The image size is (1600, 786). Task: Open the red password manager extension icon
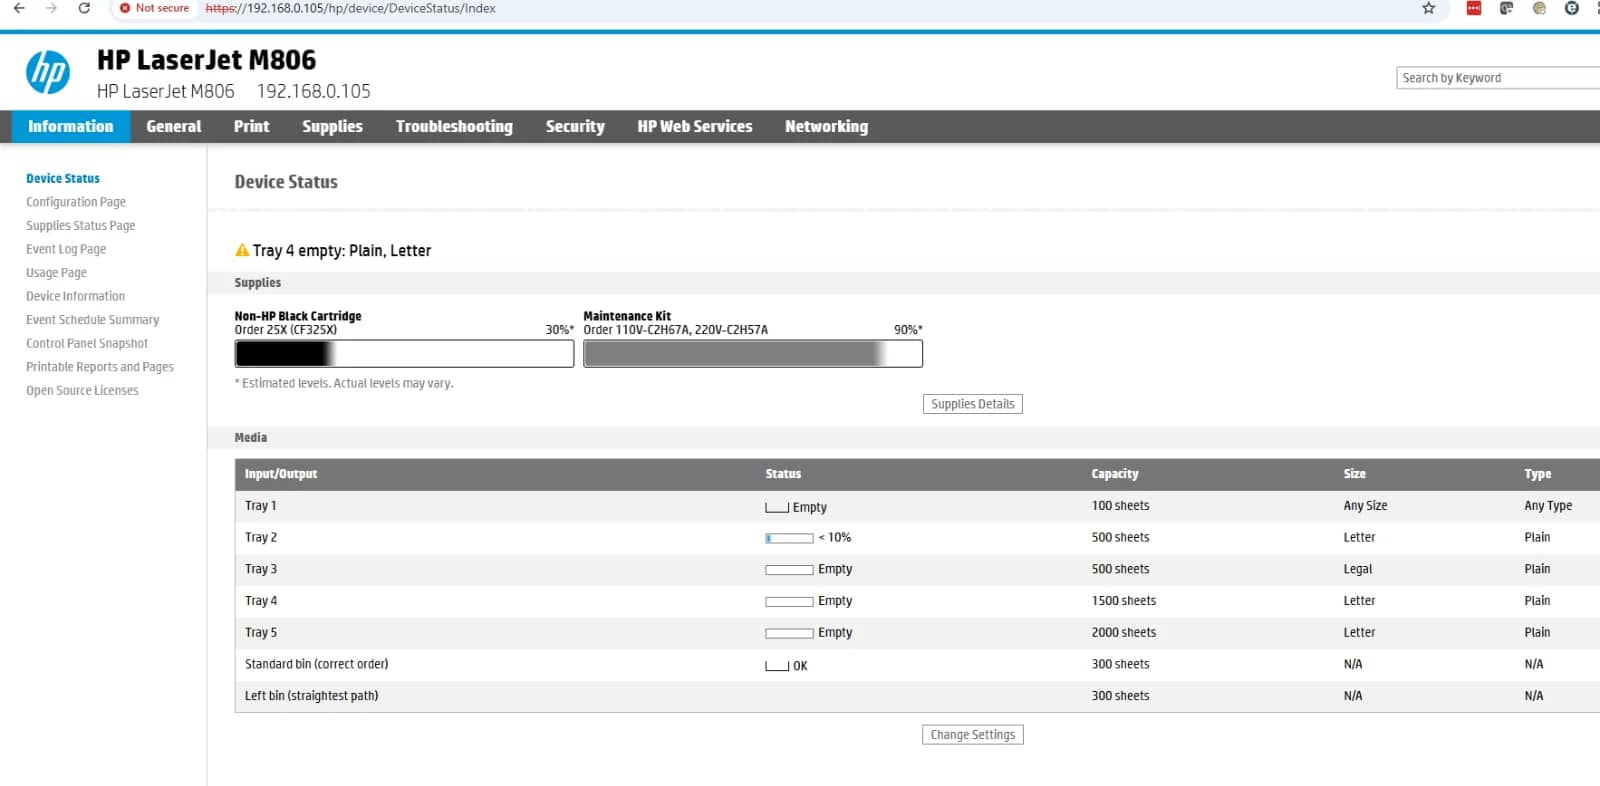coord(1474,8)
